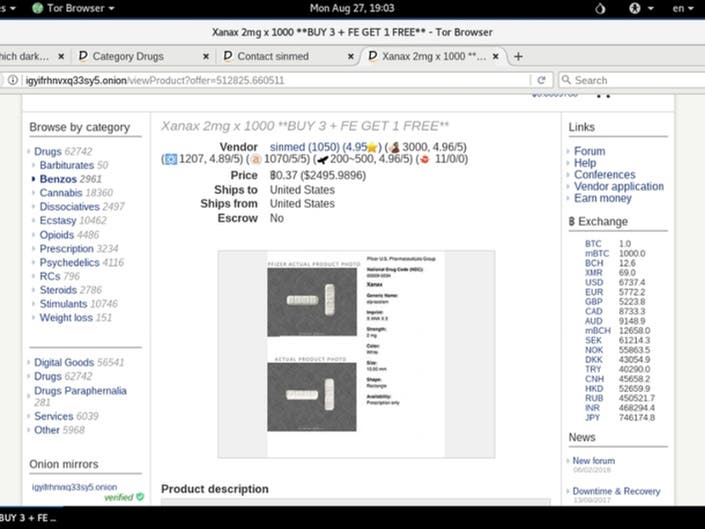Open the accessibility icon in the top panel
Image resolution: width=705 pixels, height=529 pixels.
point(634,8)
